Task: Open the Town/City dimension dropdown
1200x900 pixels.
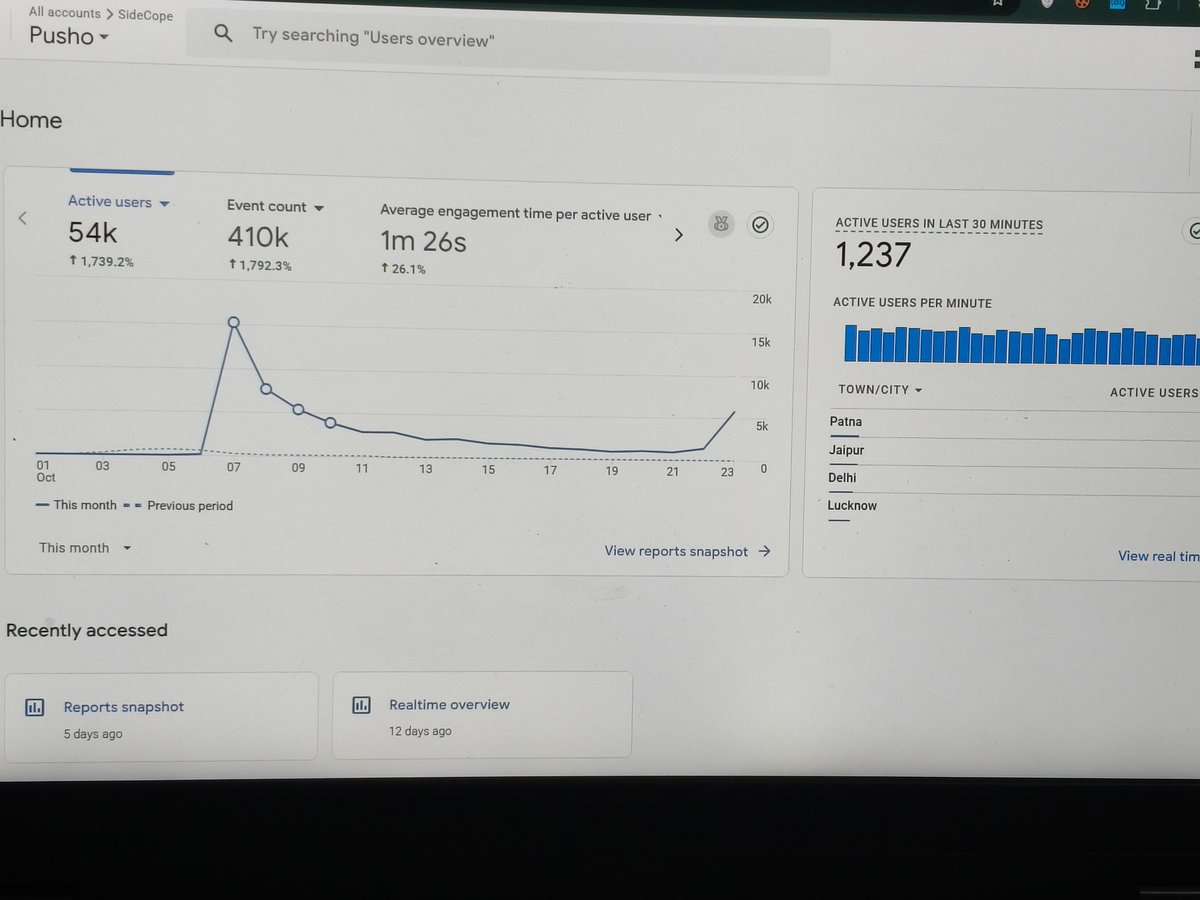Action: 880,390
